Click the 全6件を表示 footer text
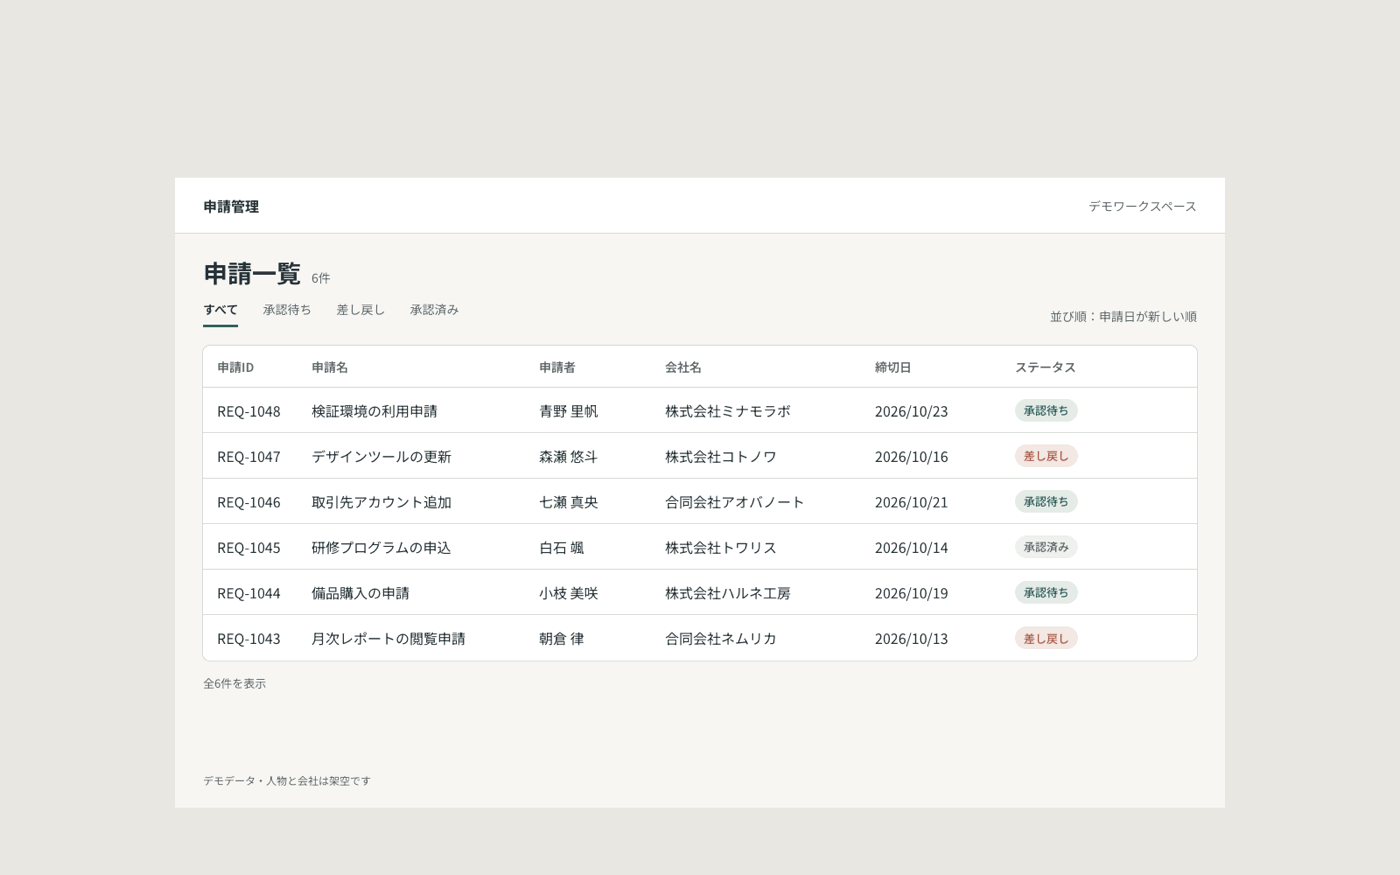 (x=234, y=684)
